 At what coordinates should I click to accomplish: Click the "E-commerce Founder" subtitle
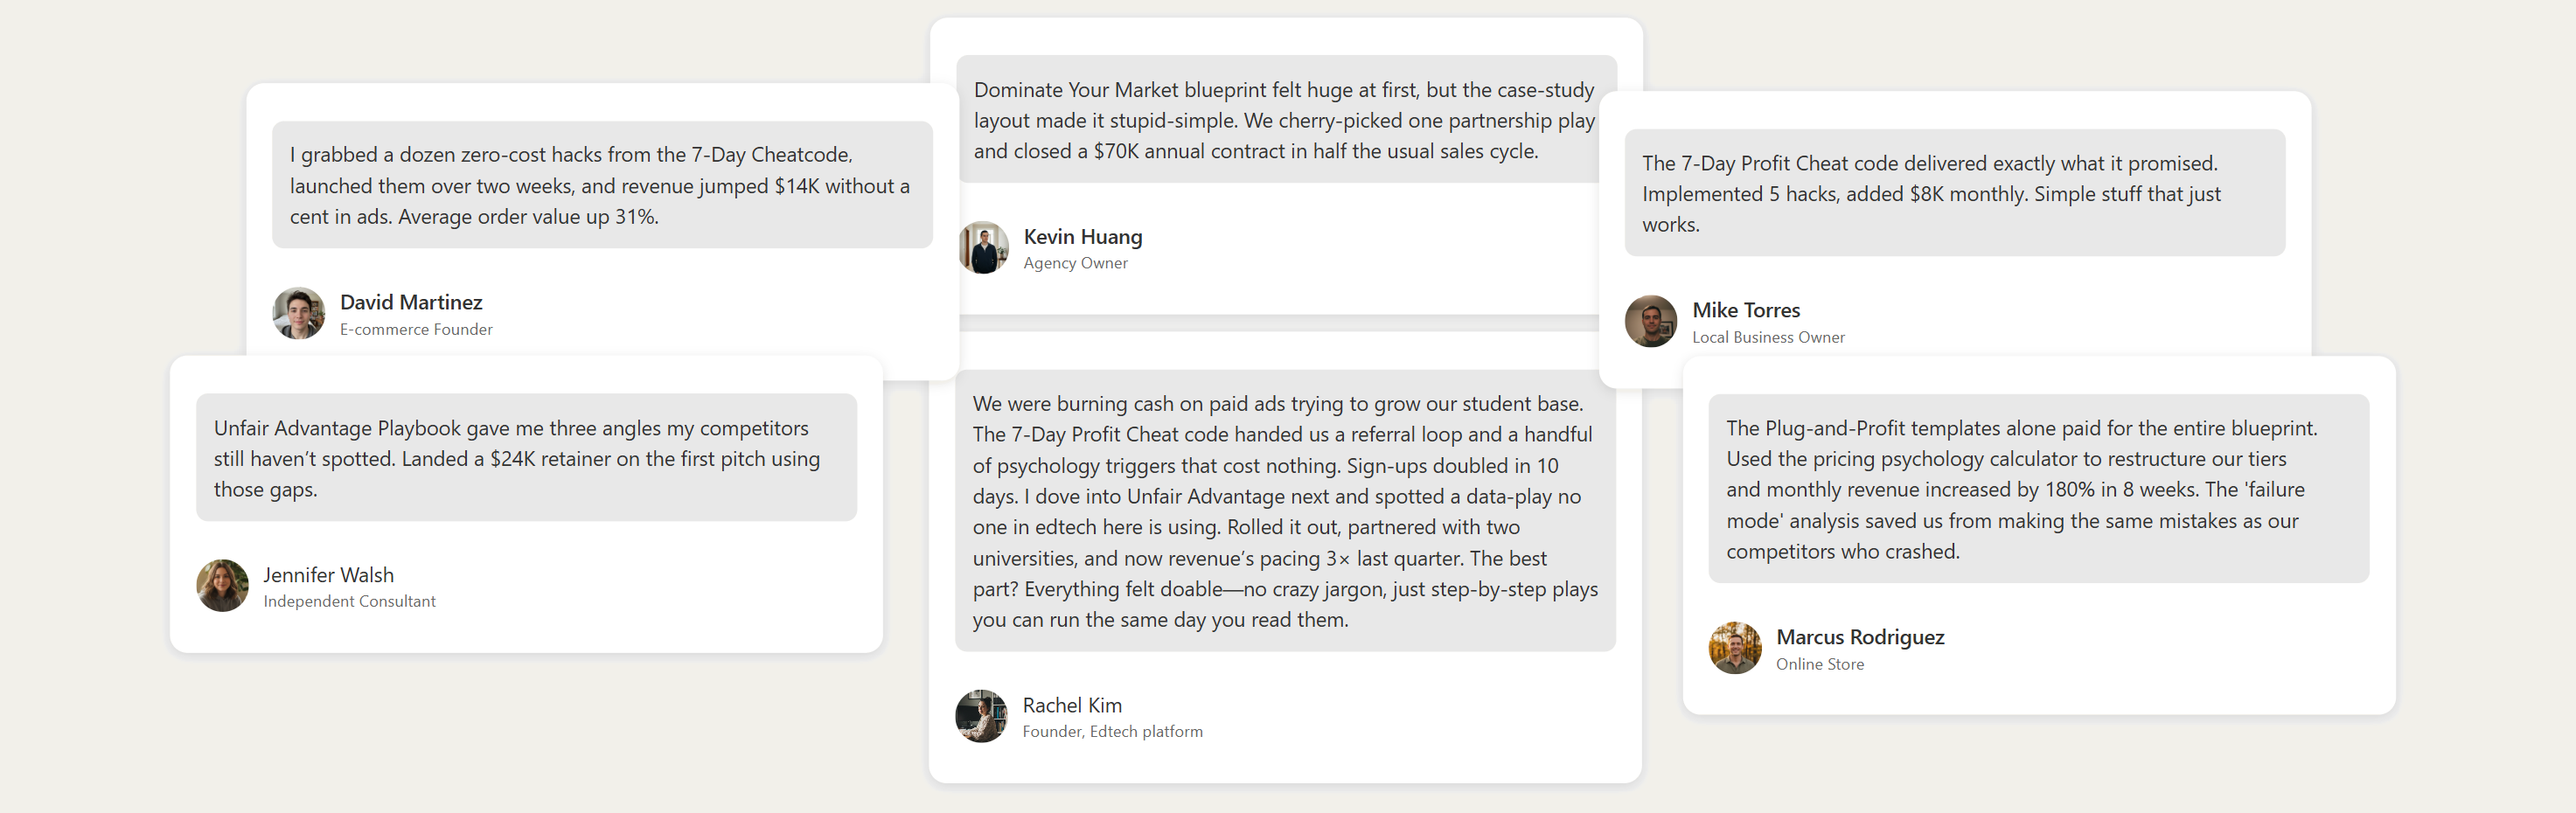pos(416,329)
